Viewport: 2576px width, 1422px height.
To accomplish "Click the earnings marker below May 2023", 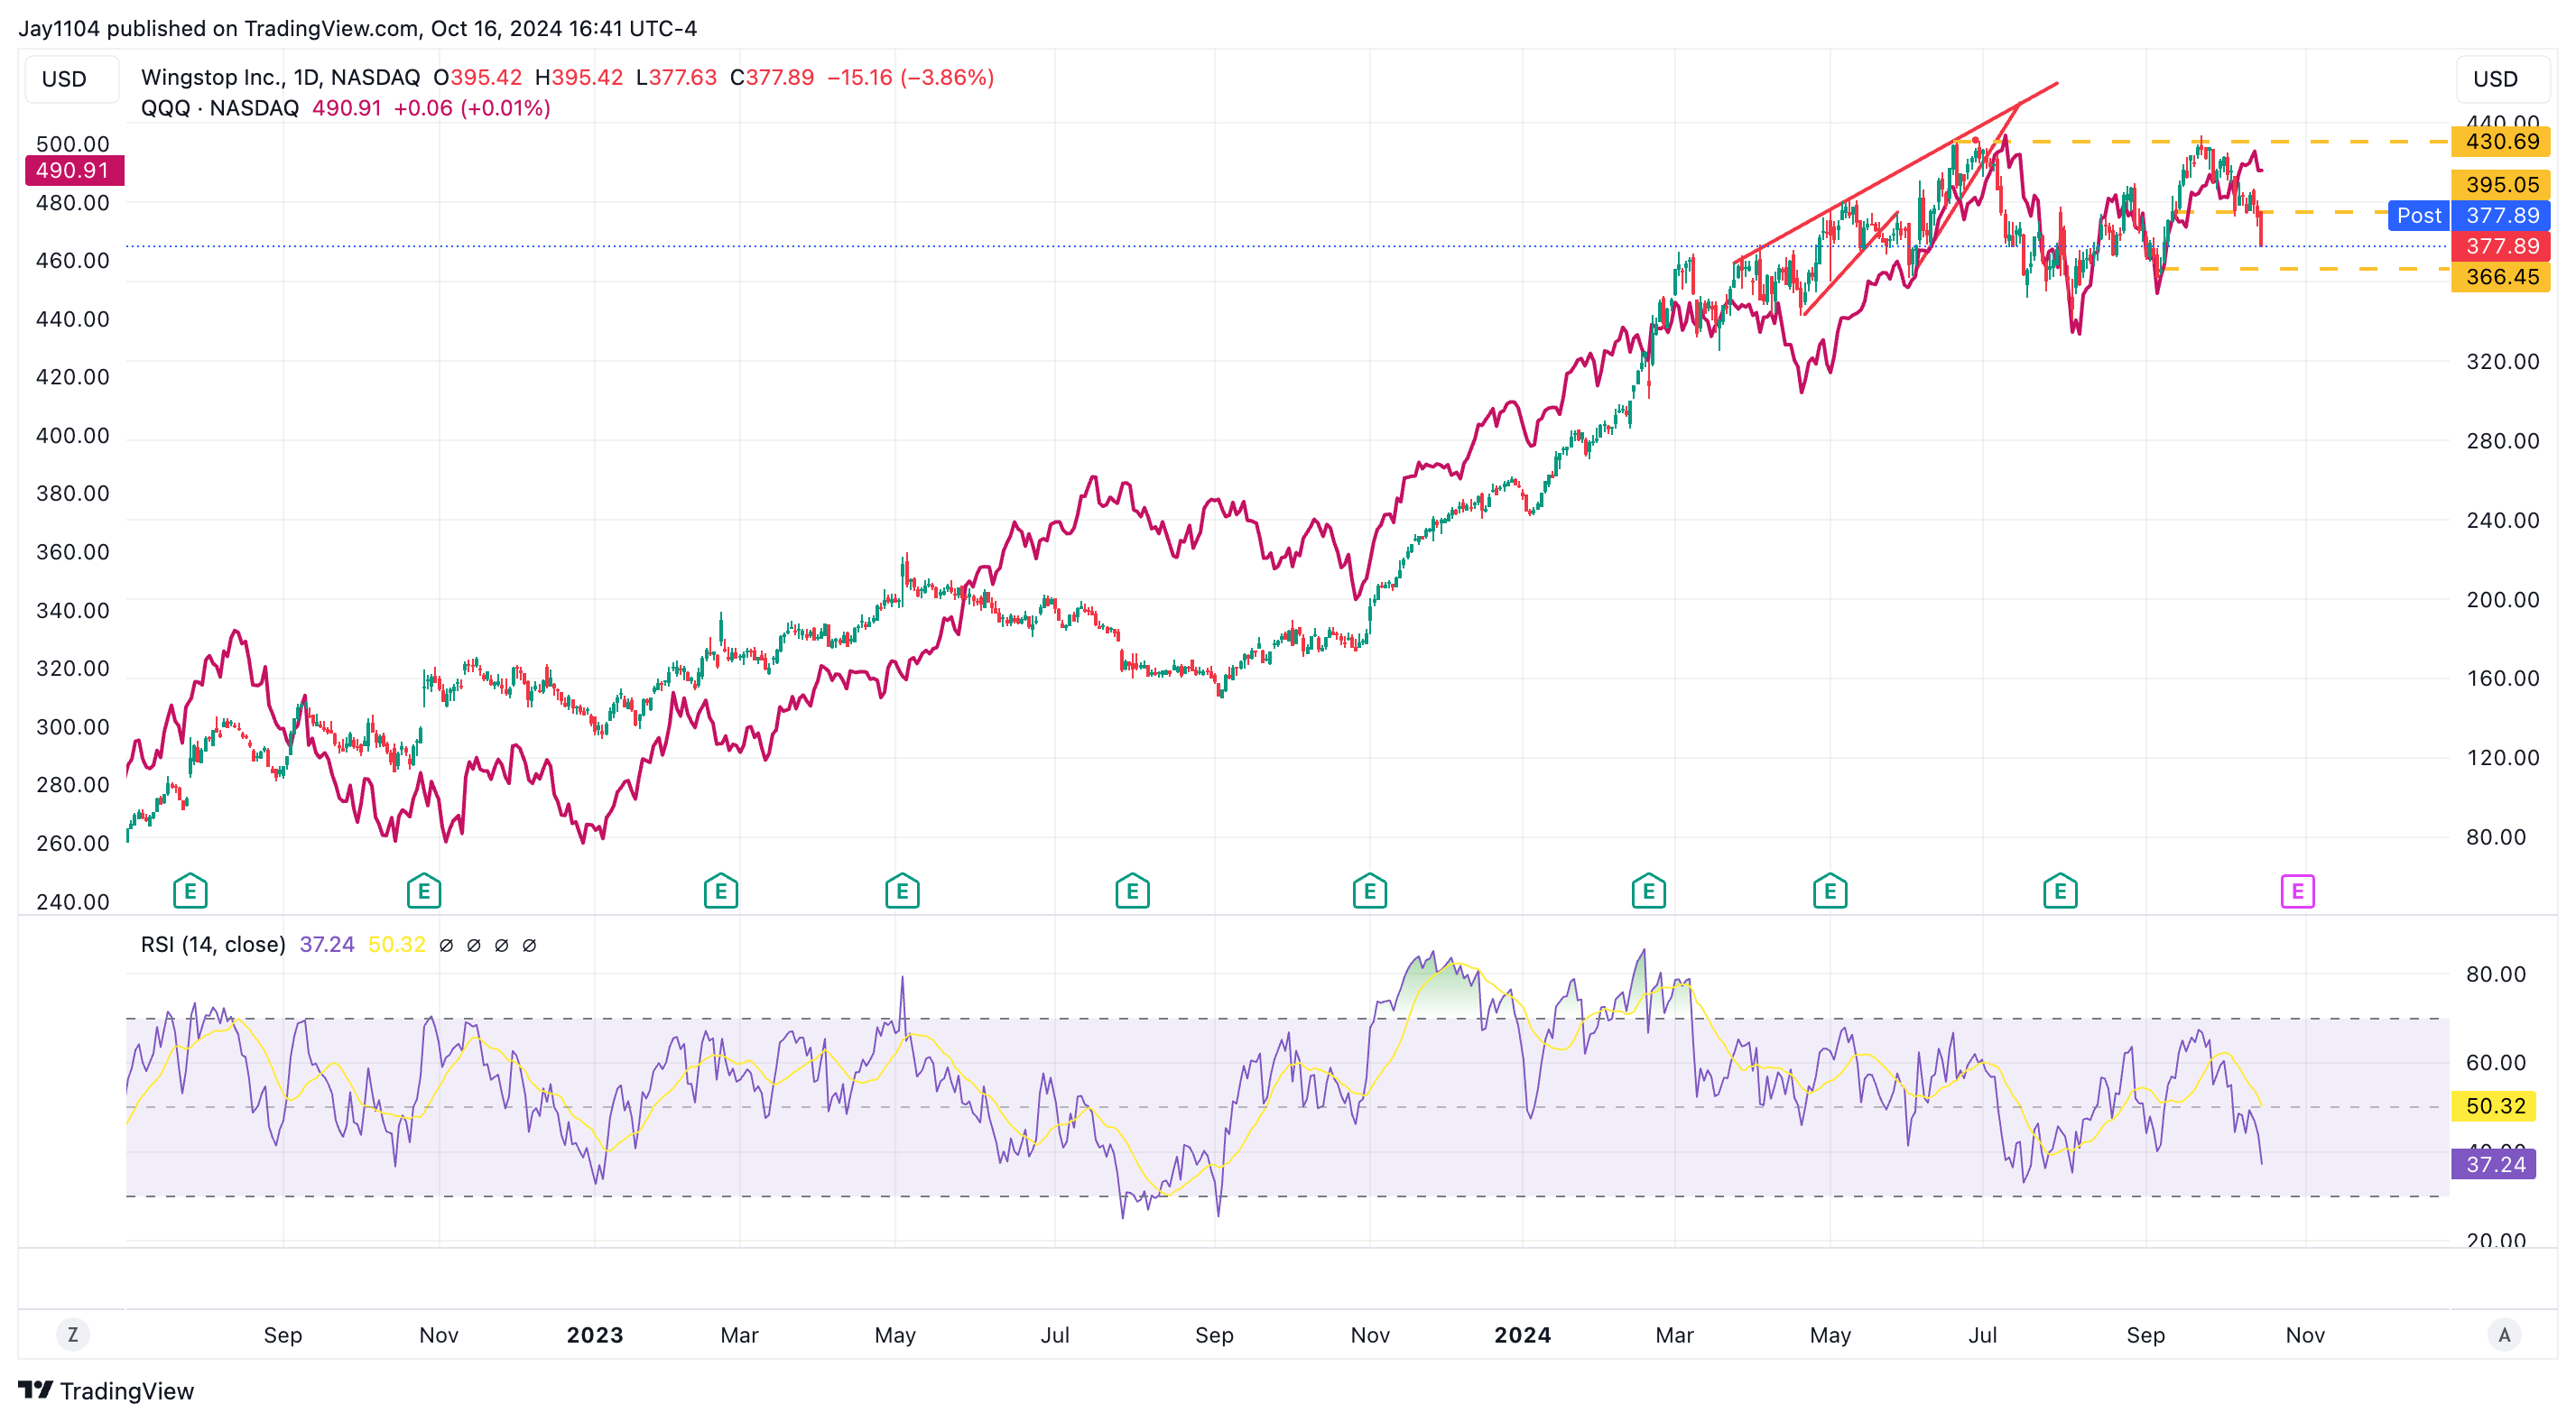I will point(902,890).
